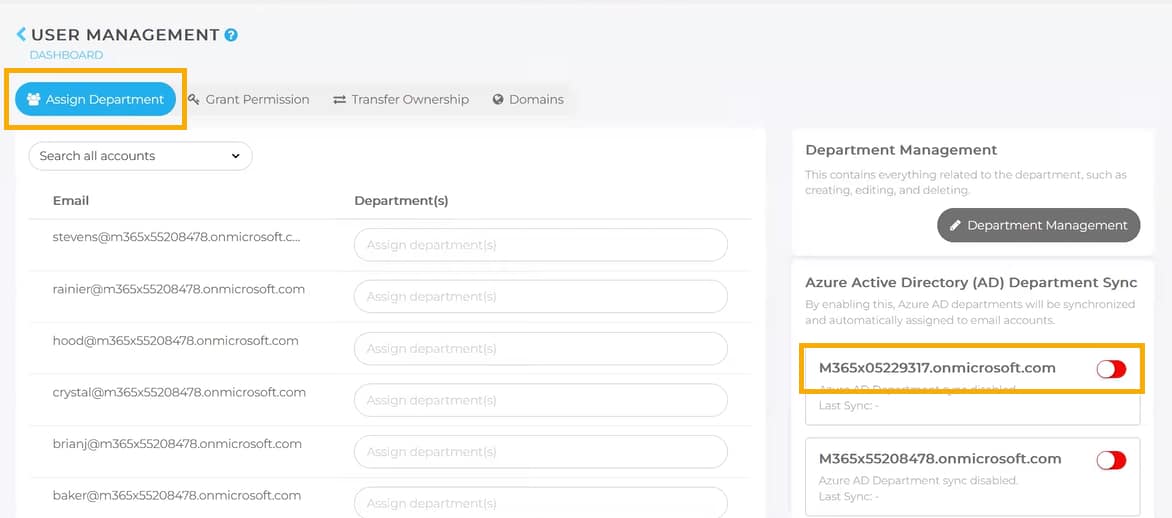Click the swap arrows Transfer Ownership icon
1172x518 pixels.
tap(340, 100)
